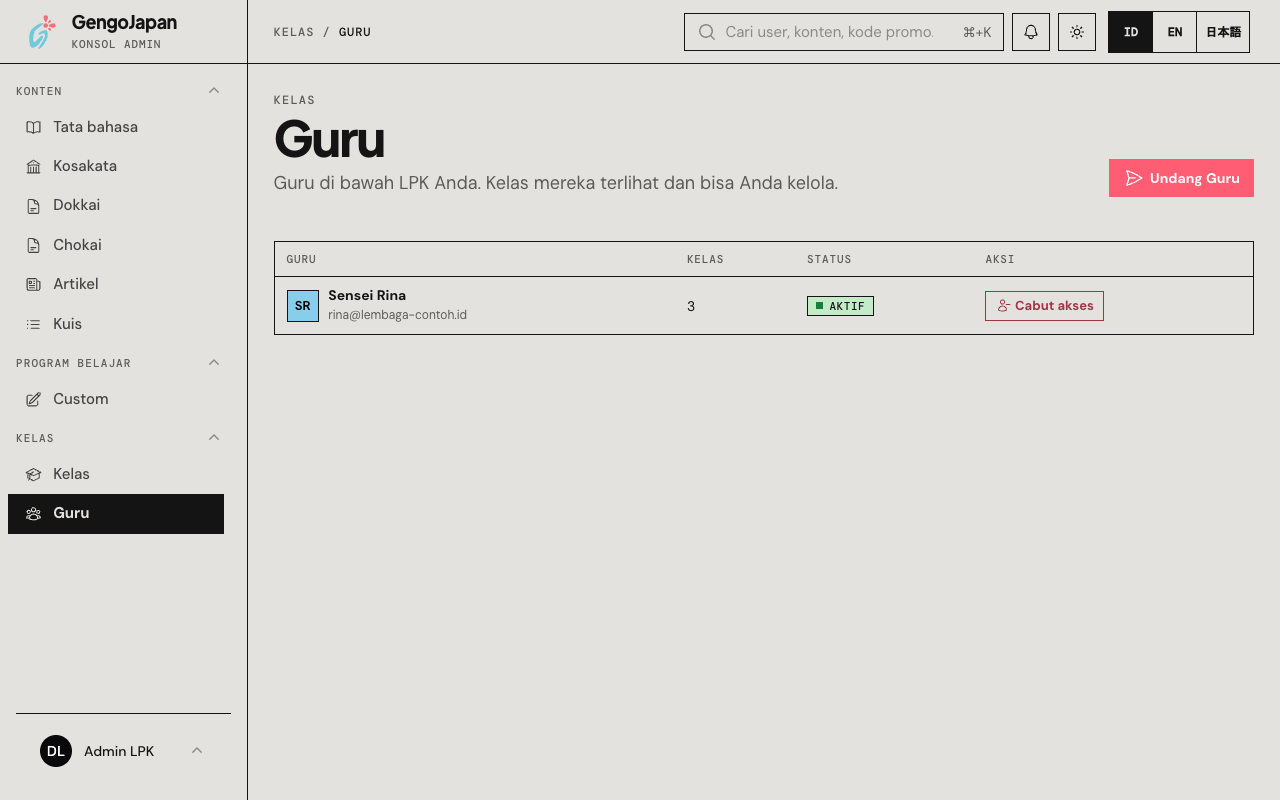The image size is (1280, 800).
Task: Collapse the KELAS sidebar section chevron
Action: pyautogui.click(x=214, y=438)
